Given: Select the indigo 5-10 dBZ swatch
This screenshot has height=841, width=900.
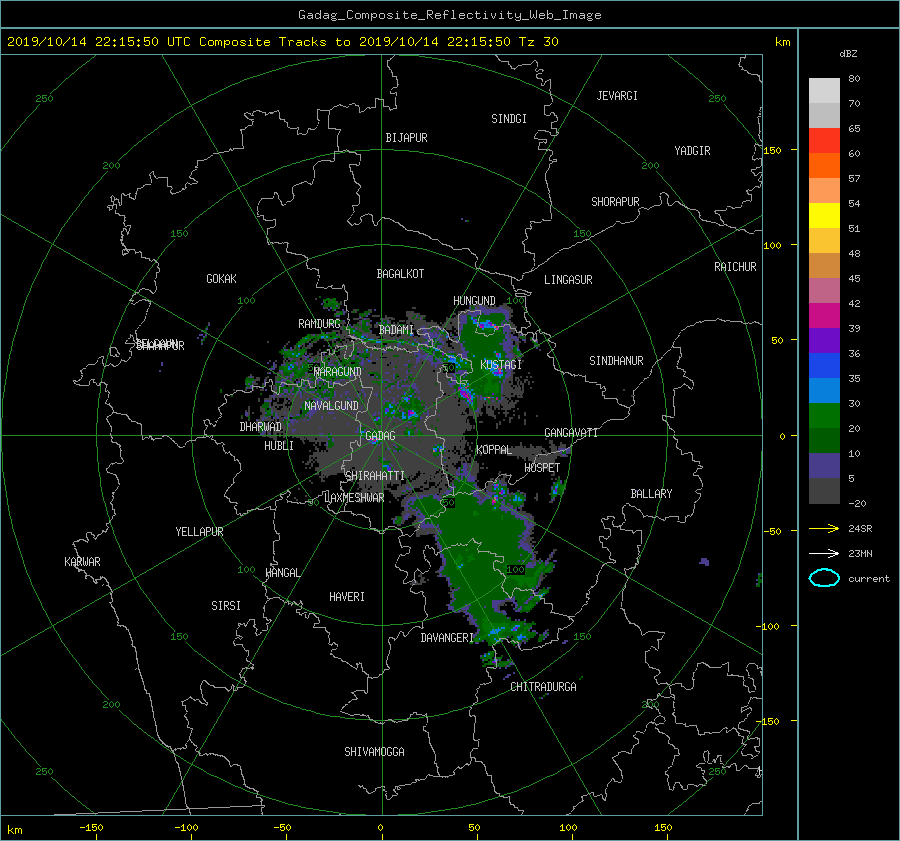Looking at the screenshot, I should tap(824, 466).
